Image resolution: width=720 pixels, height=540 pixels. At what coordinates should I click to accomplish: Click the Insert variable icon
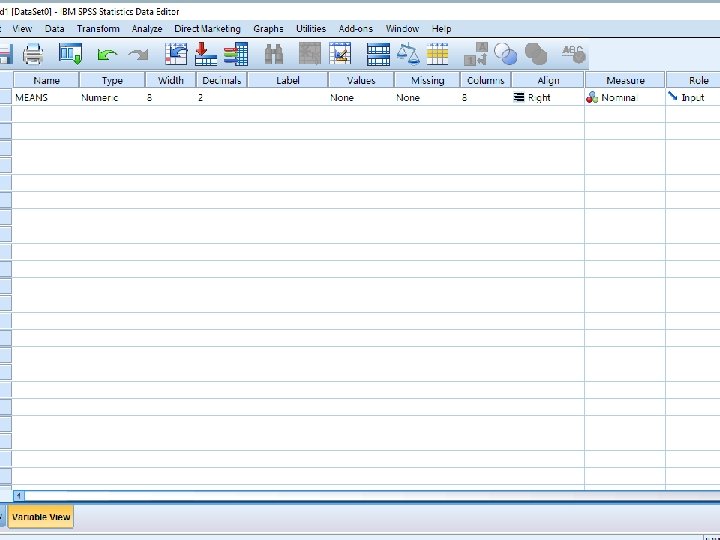[x=340, y=54]
